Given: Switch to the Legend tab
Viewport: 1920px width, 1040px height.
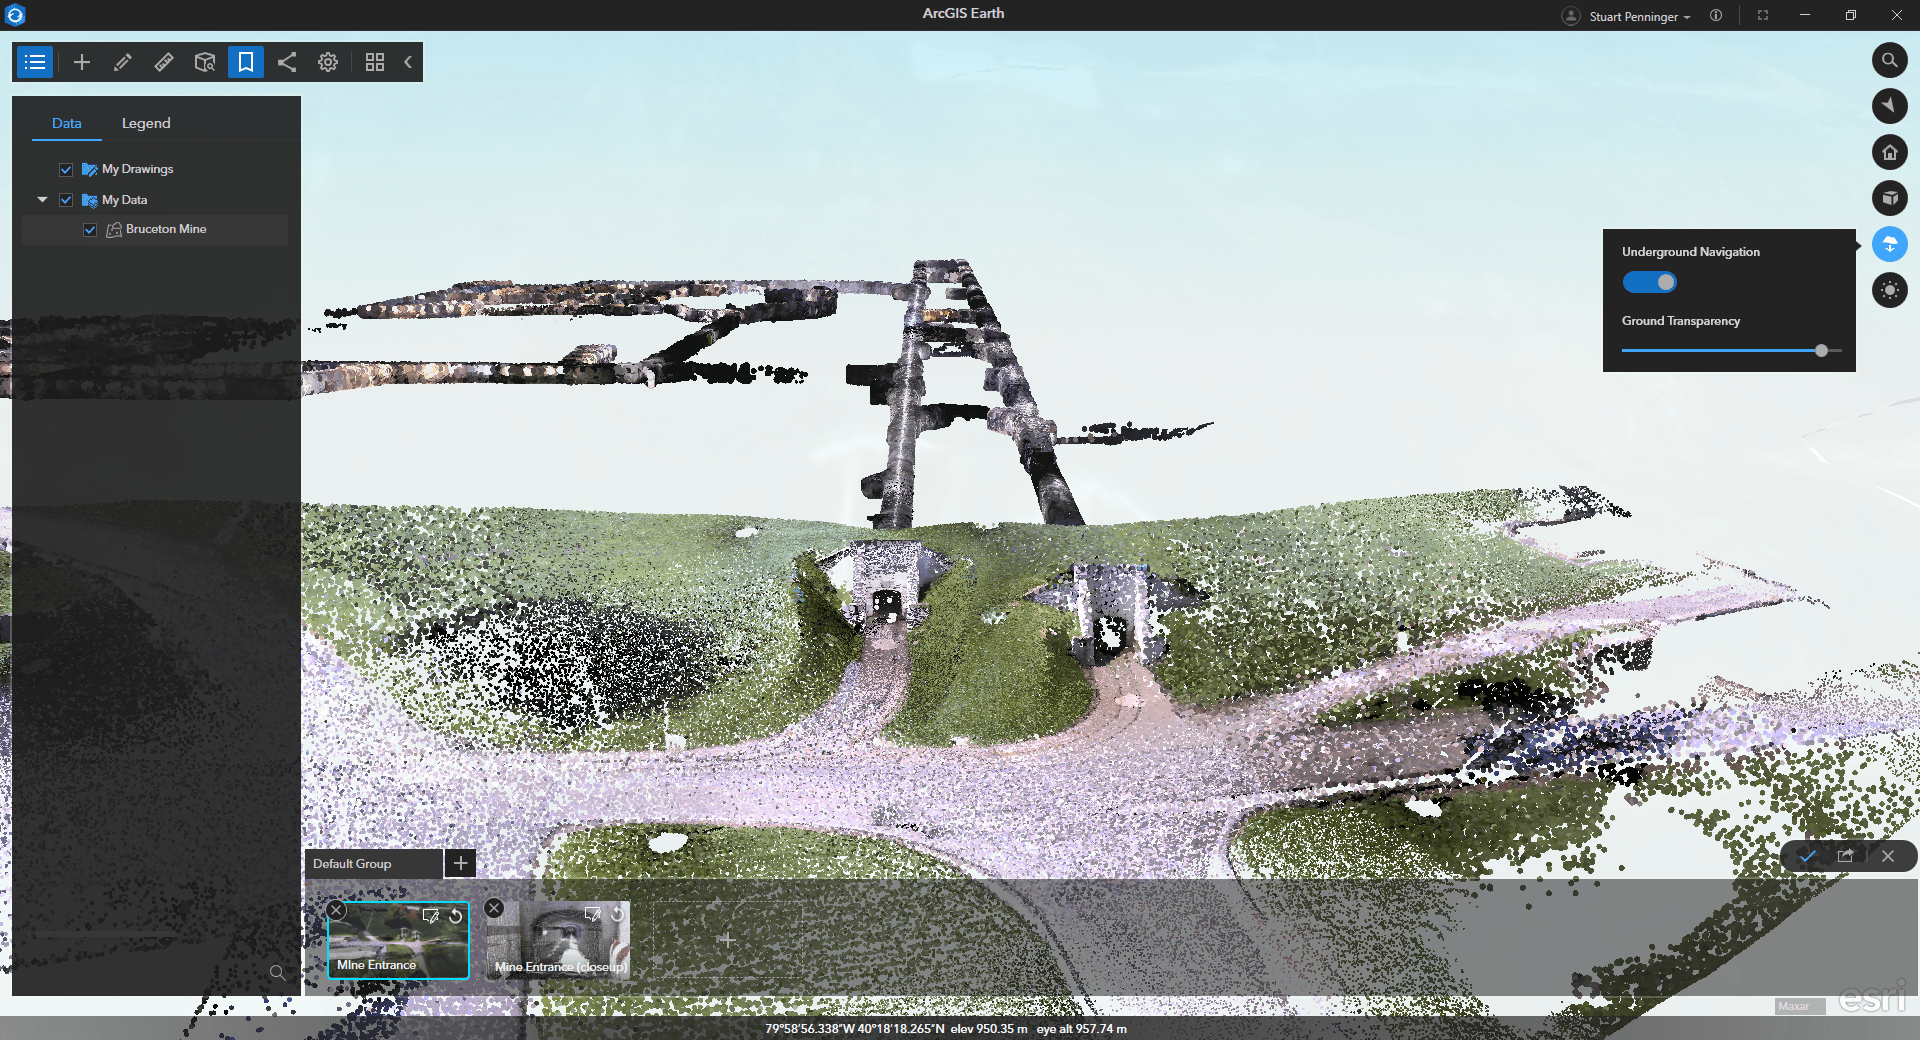Looking at the screenshot, I should click(x=146, y=123).
